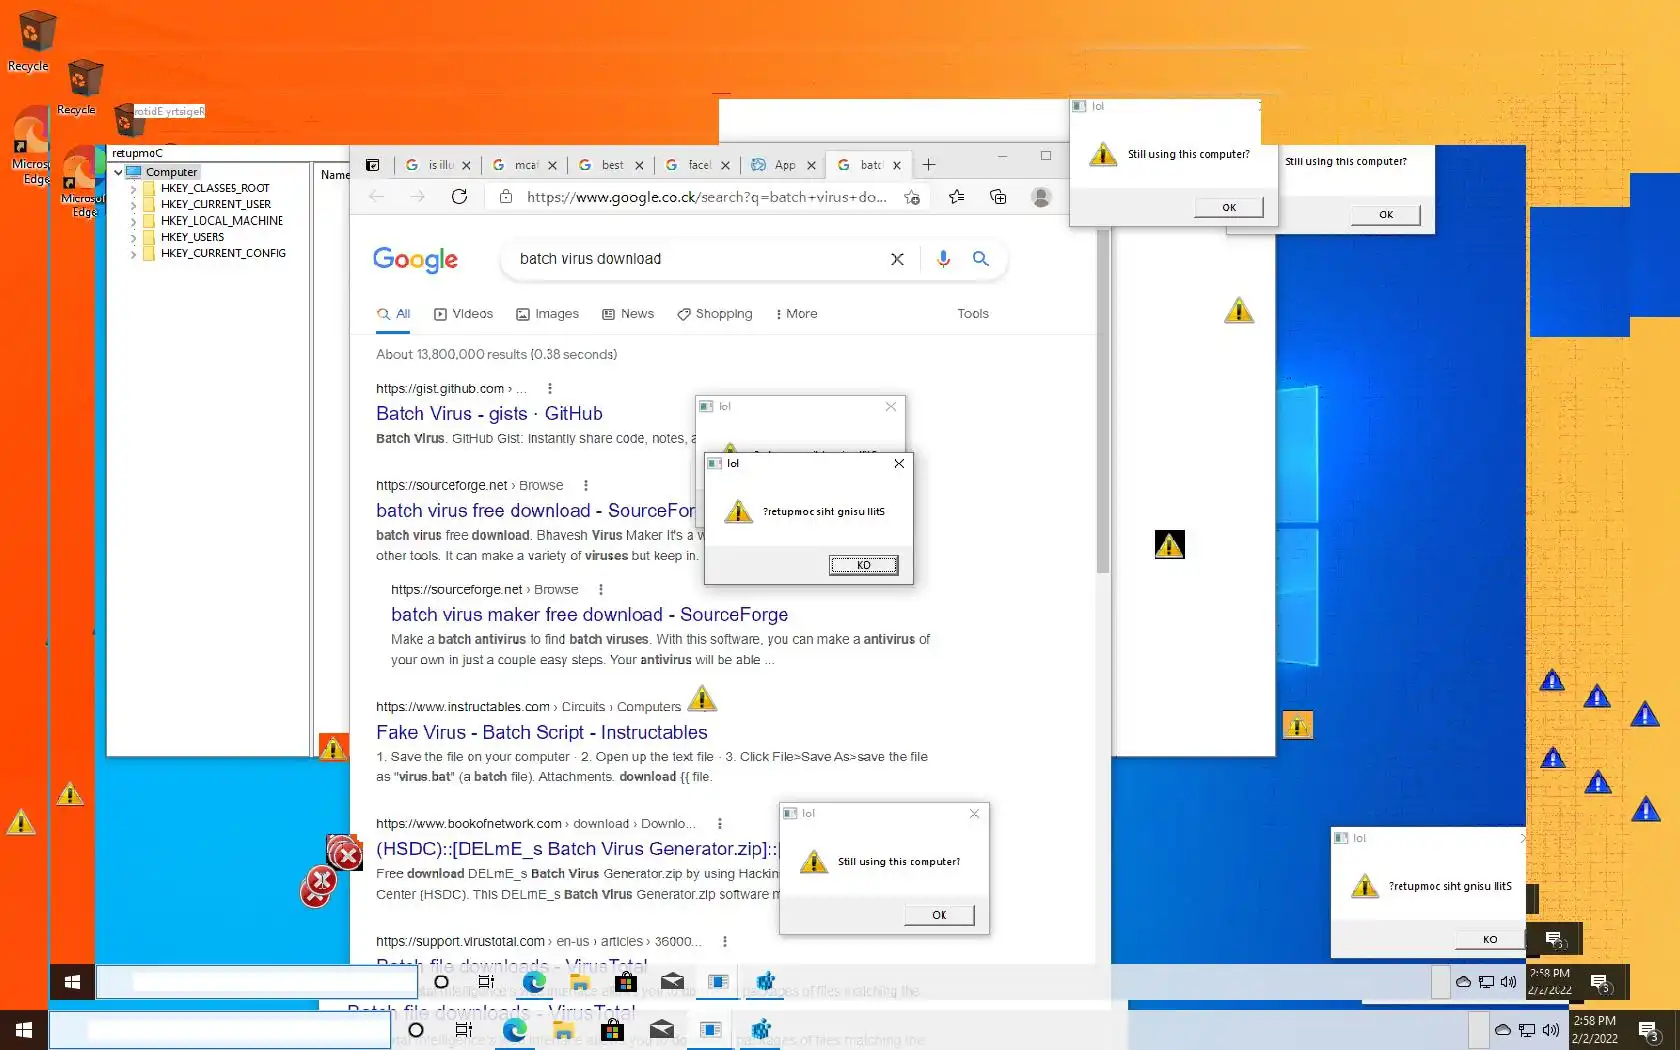1680x1050 pixels.
Task: Open the three-dot menu beside the gist.github.com result
Action: pyautogui.click(x=550, y=389)
